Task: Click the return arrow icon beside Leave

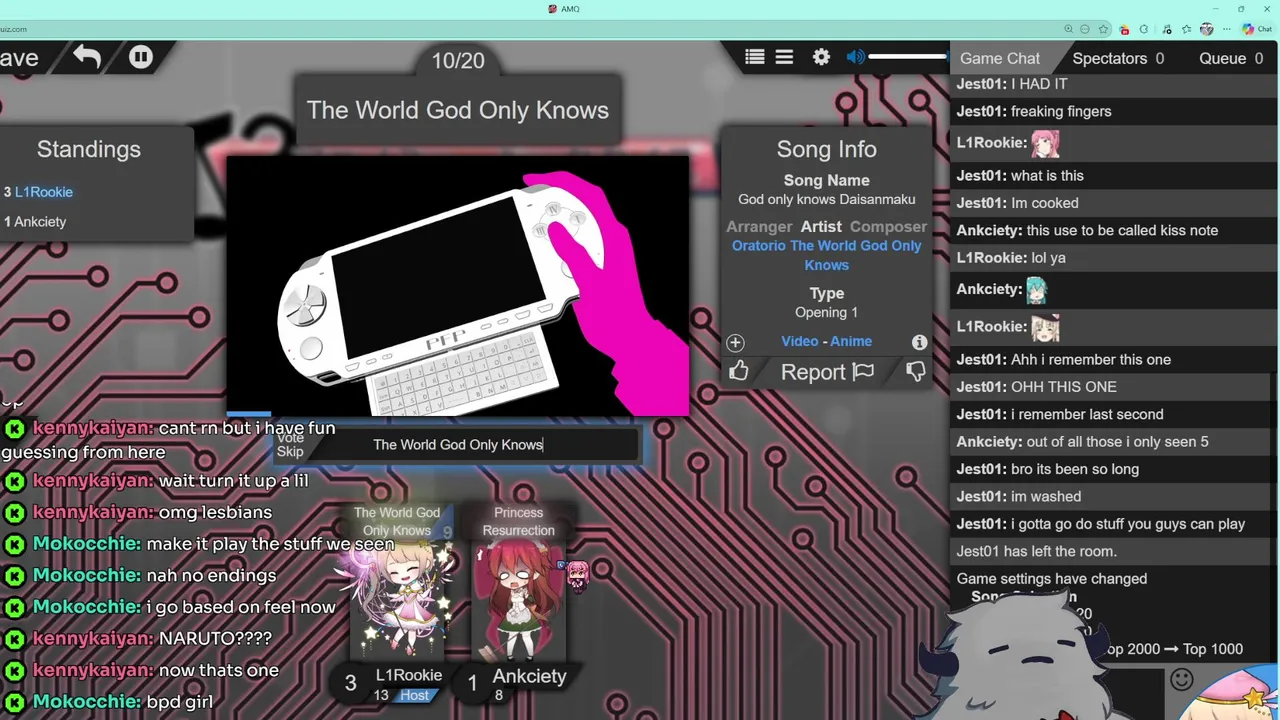Action: [87, 57]
